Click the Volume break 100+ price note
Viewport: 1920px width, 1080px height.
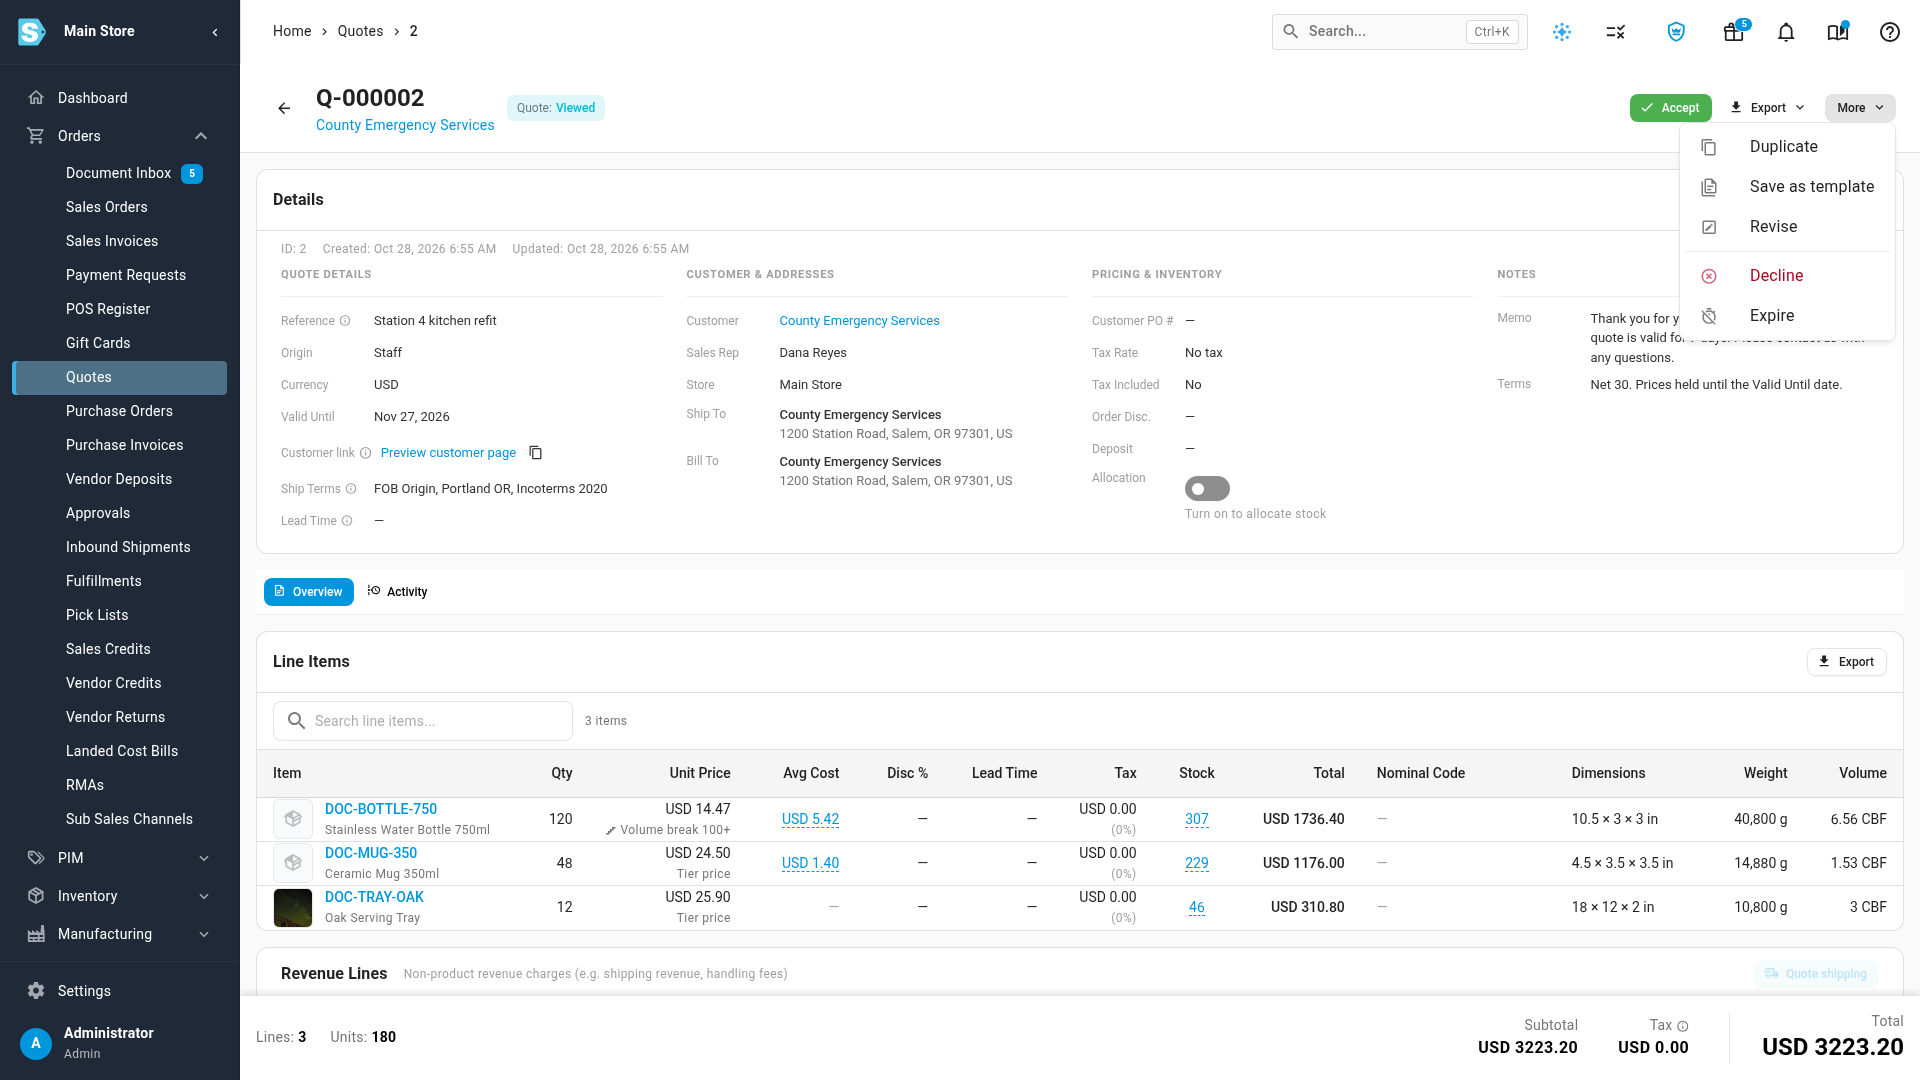(668, 830)
